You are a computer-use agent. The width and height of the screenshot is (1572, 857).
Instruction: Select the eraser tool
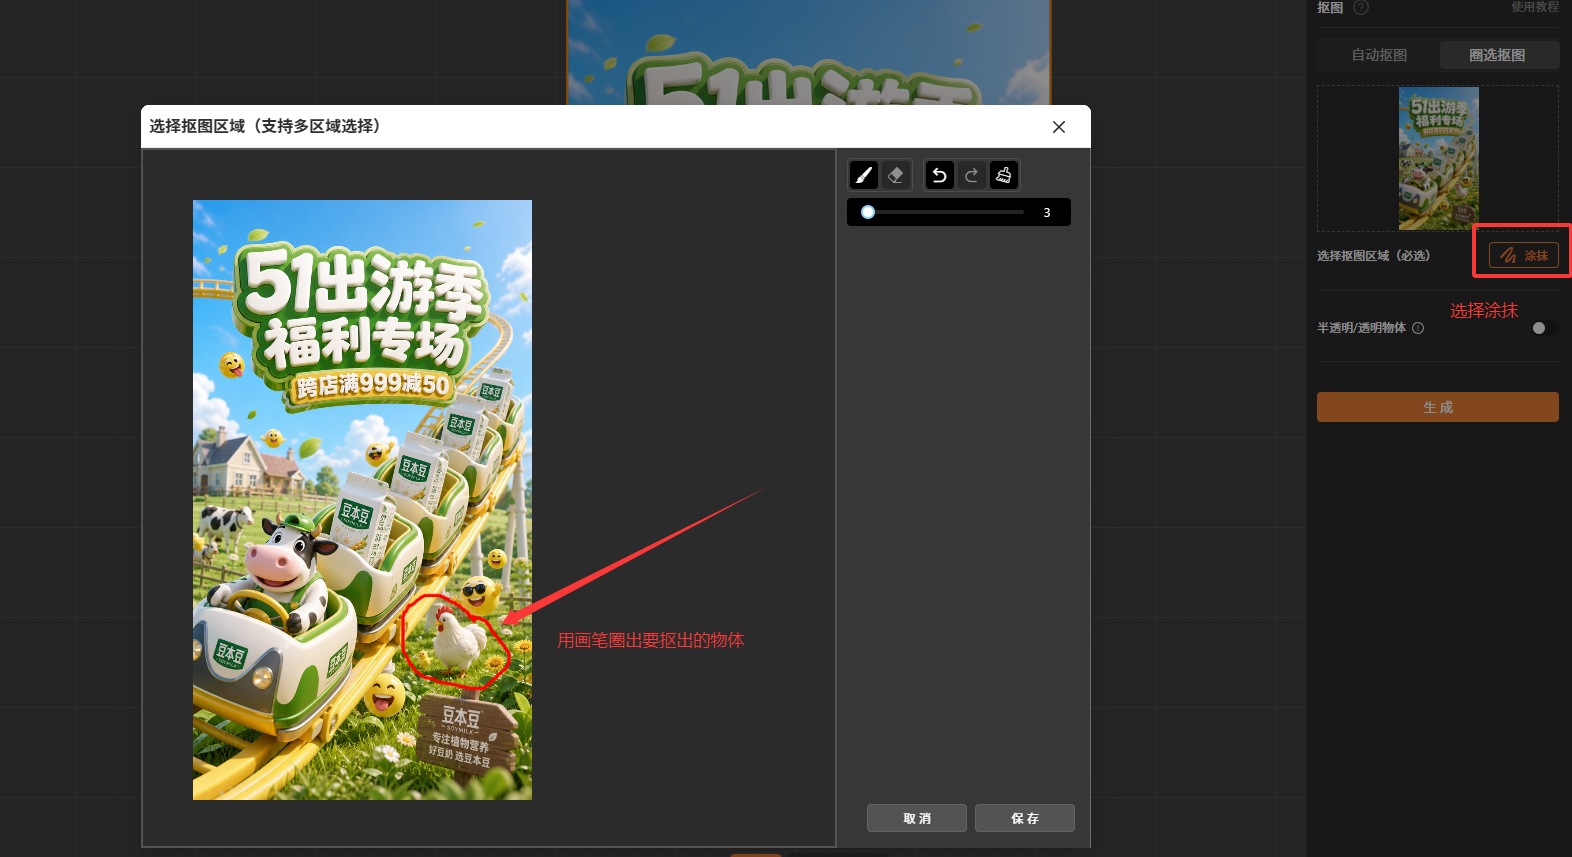(x=896, y=175)
